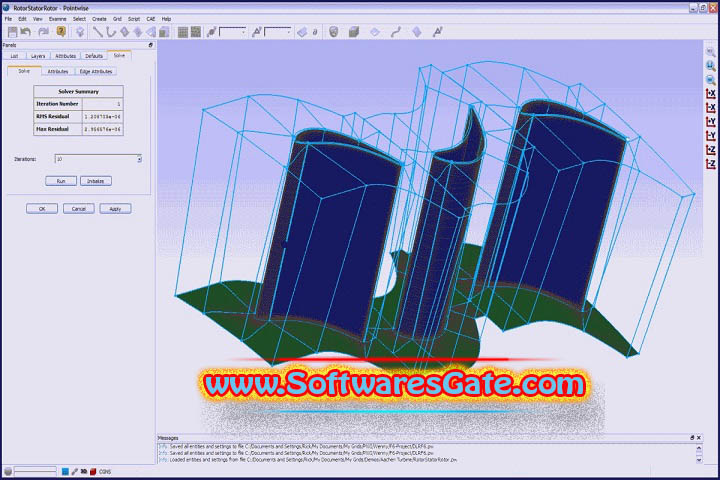Click the straight line curve tool icon
The width and height of the screenshot is (720, 480).
97,32
